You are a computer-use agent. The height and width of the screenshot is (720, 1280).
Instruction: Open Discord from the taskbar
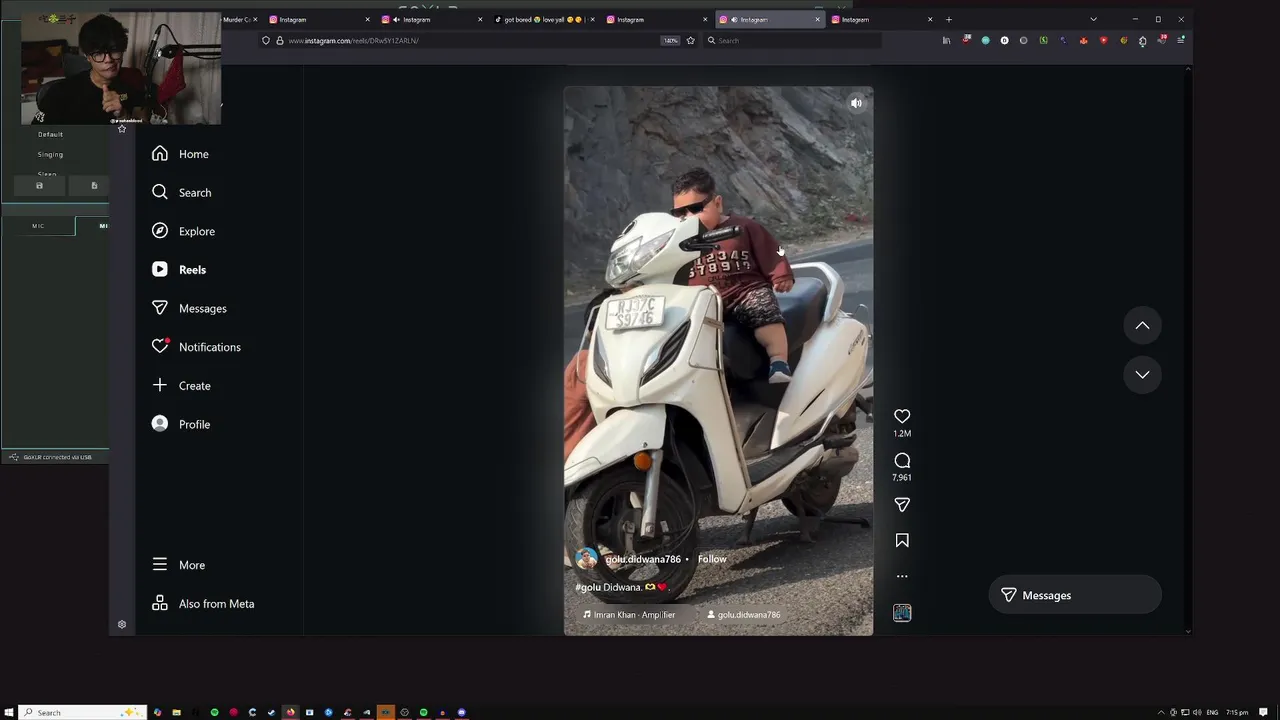(461, 712)
